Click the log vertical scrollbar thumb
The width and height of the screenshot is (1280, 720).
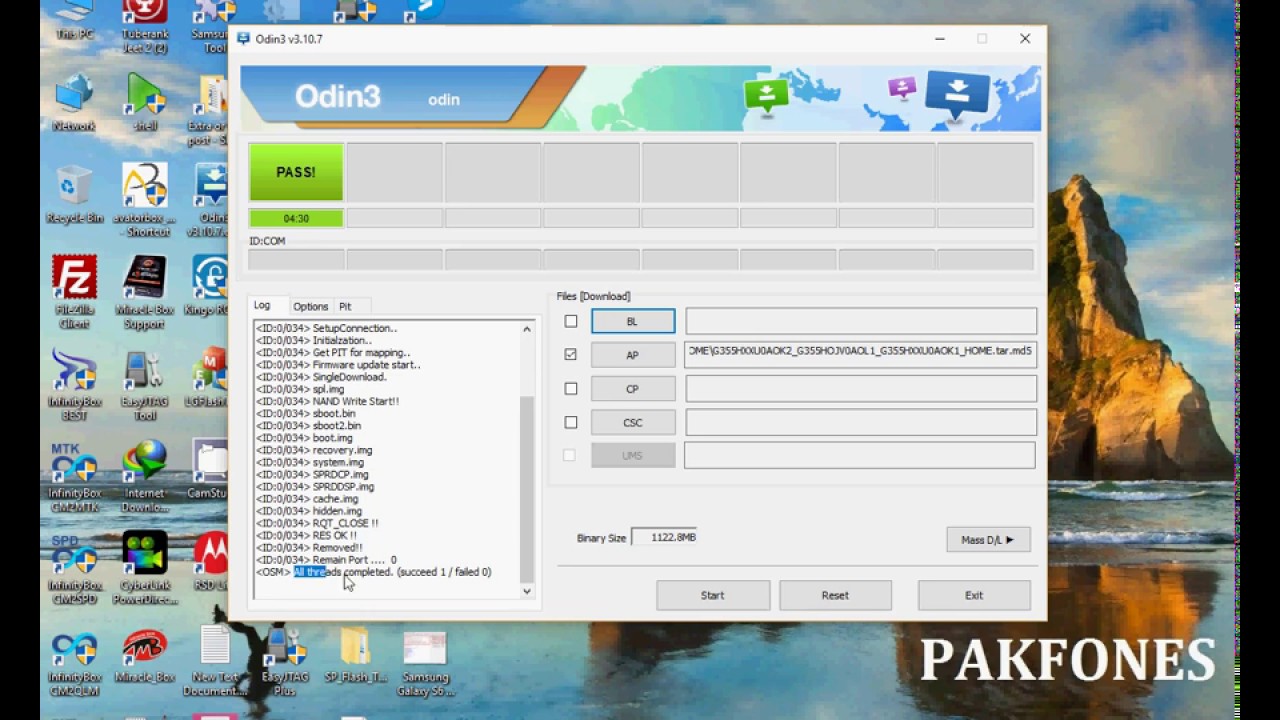tap(527, 489)
